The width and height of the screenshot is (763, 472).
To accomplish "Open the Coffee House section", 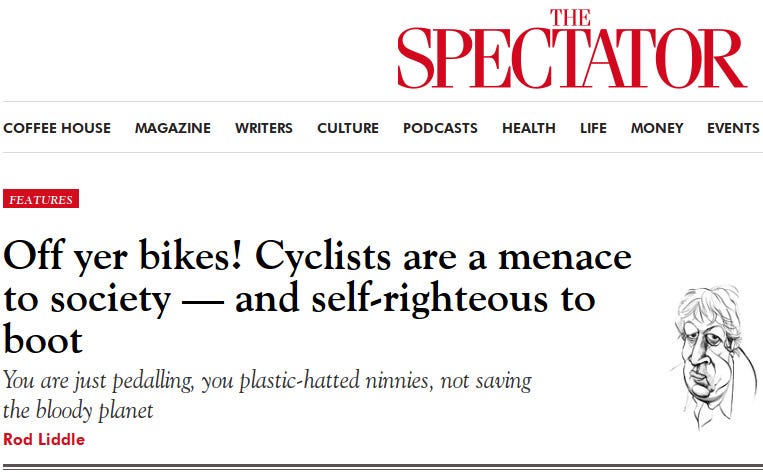I will [57, 128].
